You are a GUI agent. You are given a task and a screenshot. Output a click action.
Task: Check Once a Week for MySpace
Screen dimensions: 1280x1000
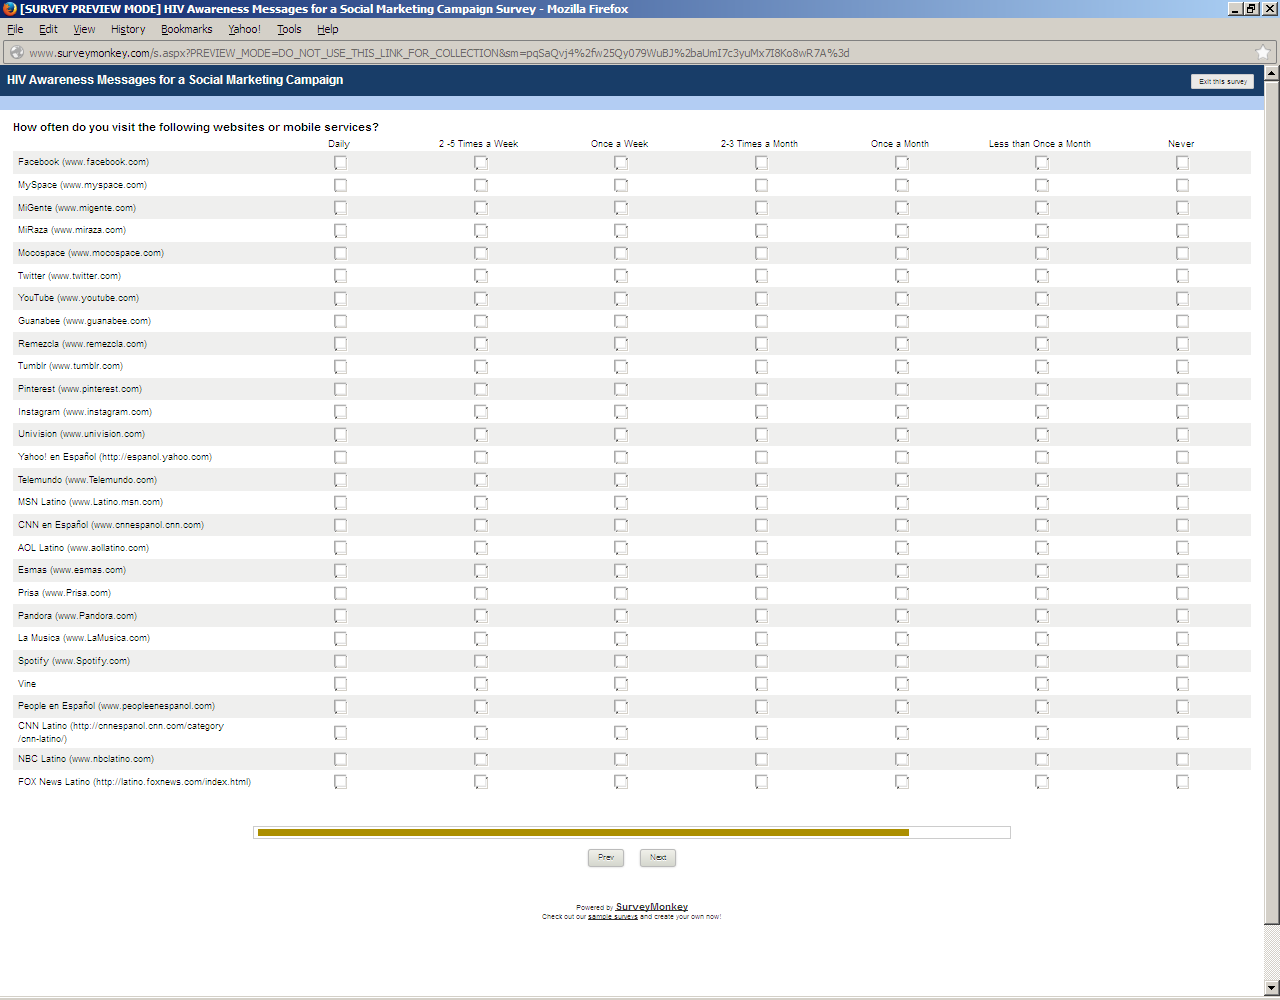[621, 185]
